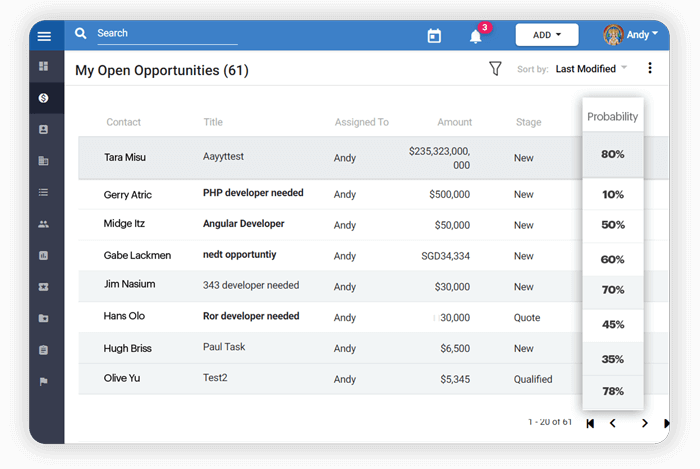Open 343 developer needed opportunity
The image size is (700, 469).
click(251, 285)
